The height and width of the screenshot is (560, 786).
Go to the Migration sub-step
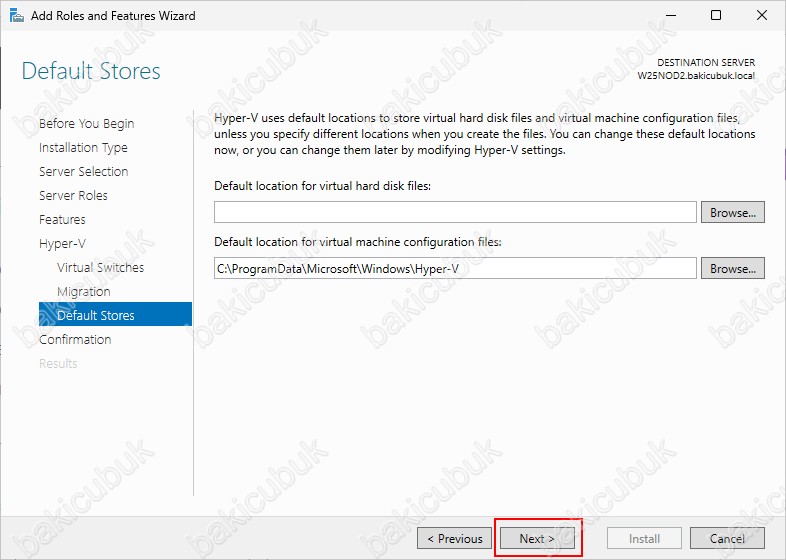click(84, 292)
